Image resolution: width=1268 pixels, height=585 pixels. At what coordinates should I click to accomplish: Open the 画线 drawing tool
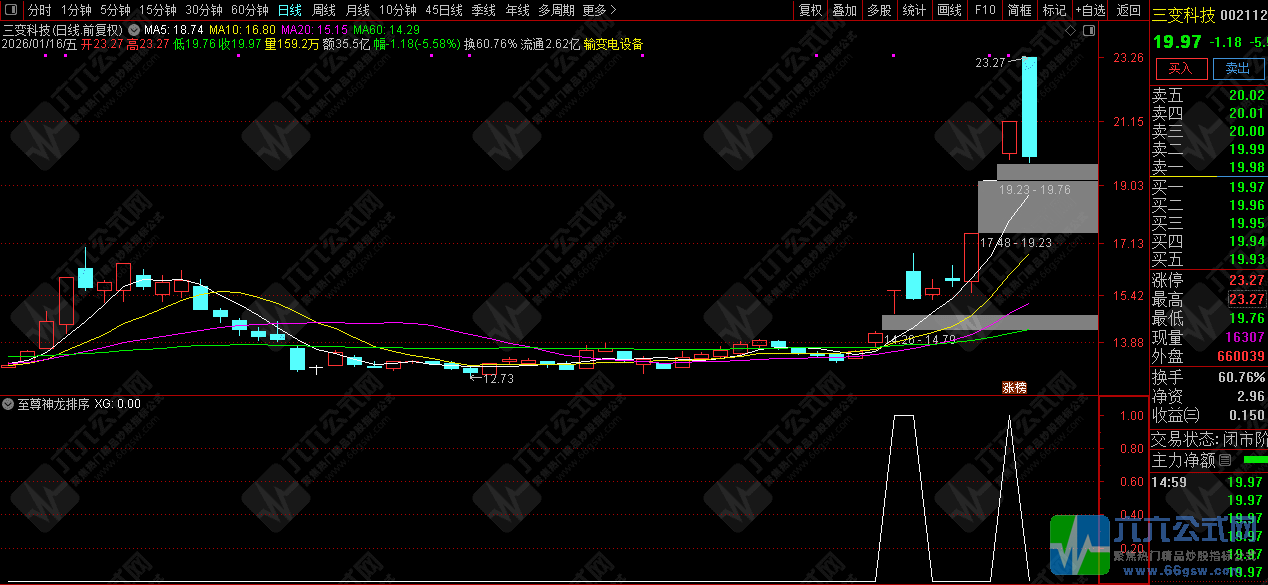pos(949,10)
